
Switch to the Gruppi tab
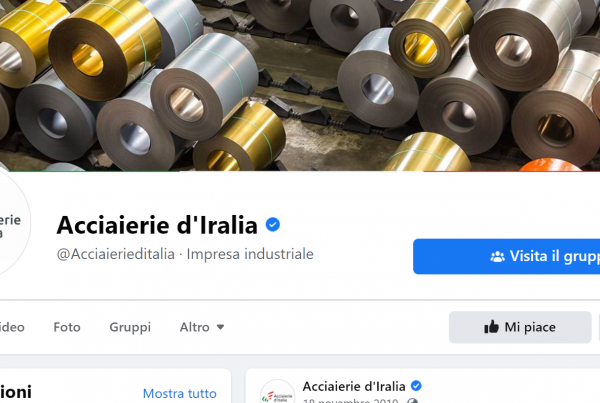point(130,327)
